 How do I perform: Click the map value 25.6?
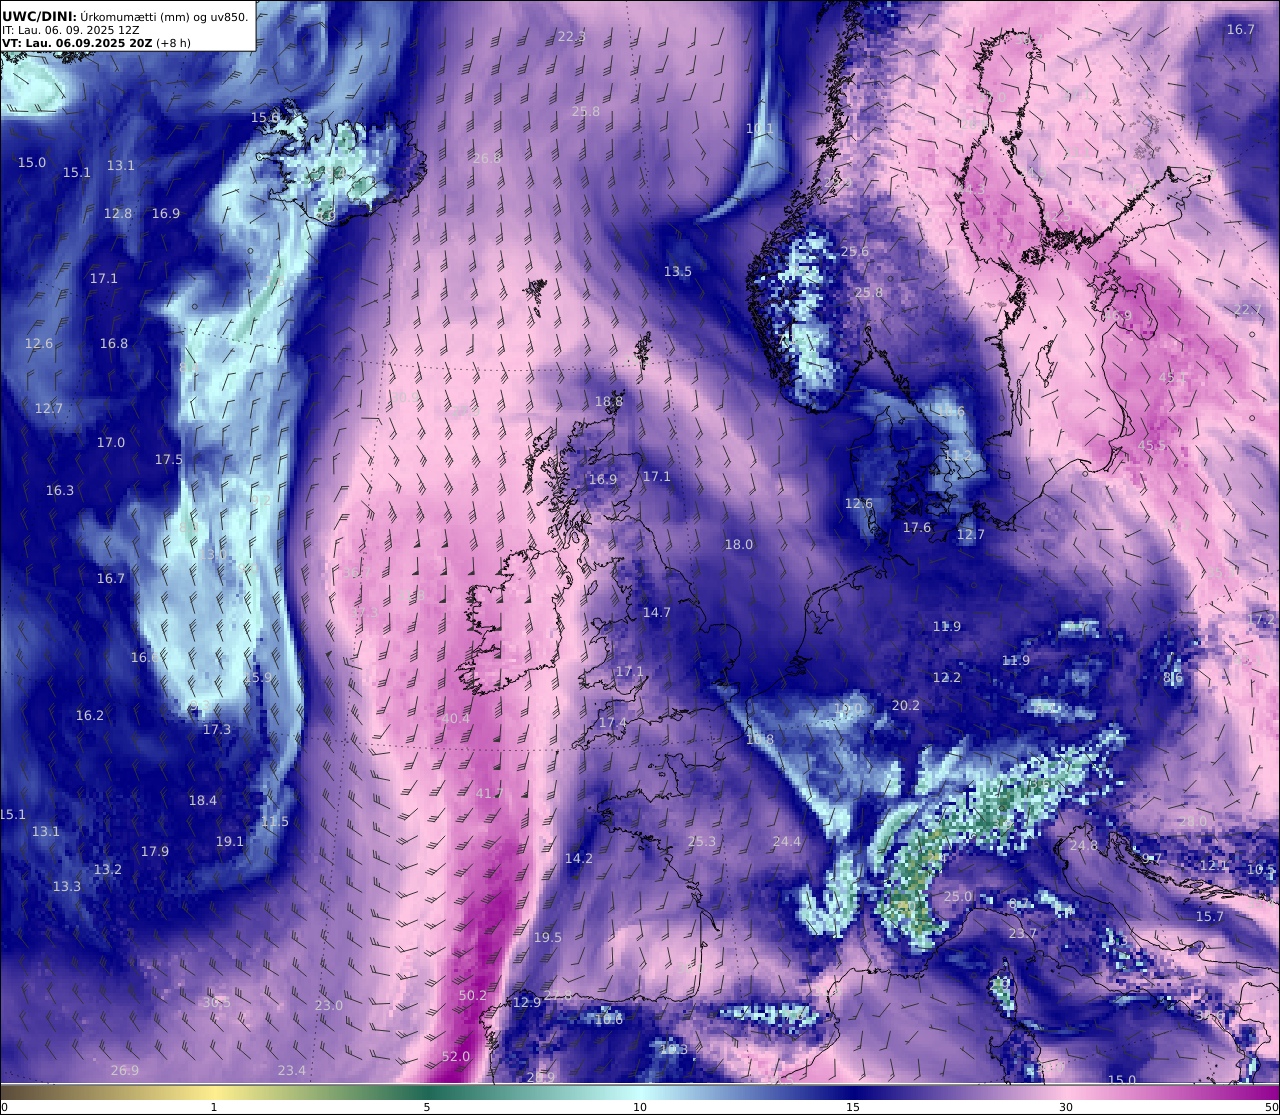pos(855,252)
